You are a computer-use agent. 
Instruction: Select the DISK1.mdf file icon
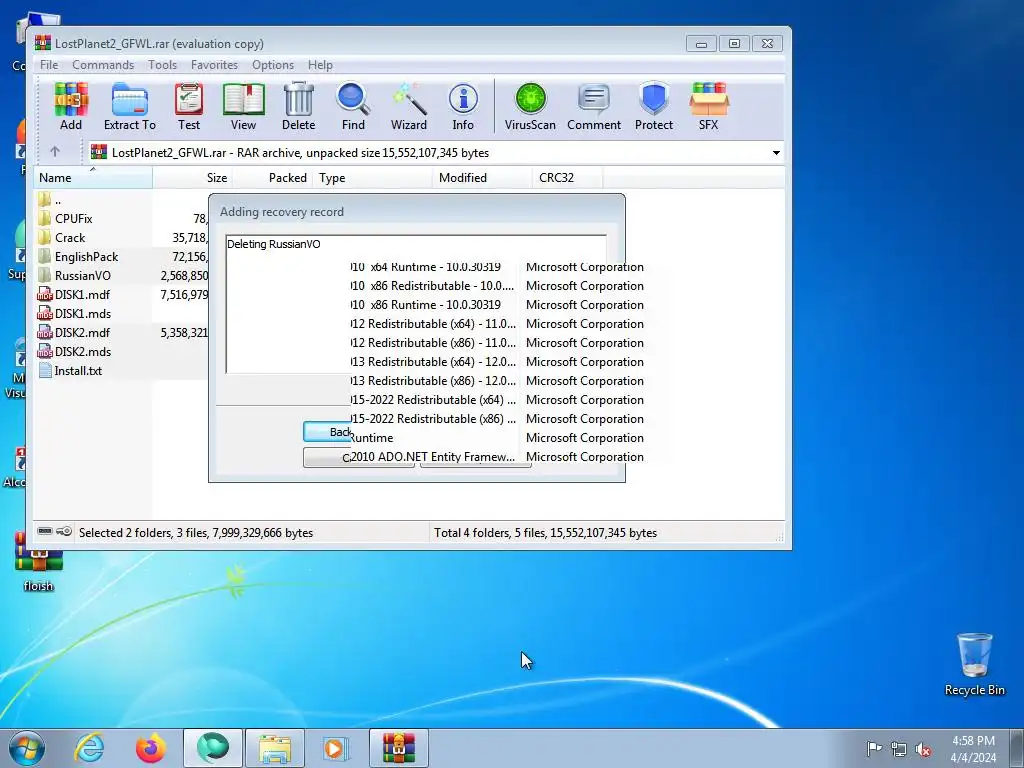[x=44, y=295]
